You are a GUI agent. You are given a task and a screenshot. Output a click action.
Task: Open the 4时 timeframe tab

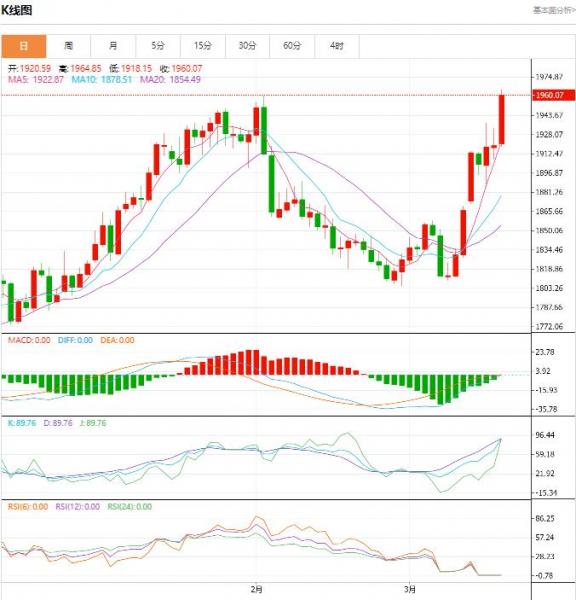click(337, 46)
